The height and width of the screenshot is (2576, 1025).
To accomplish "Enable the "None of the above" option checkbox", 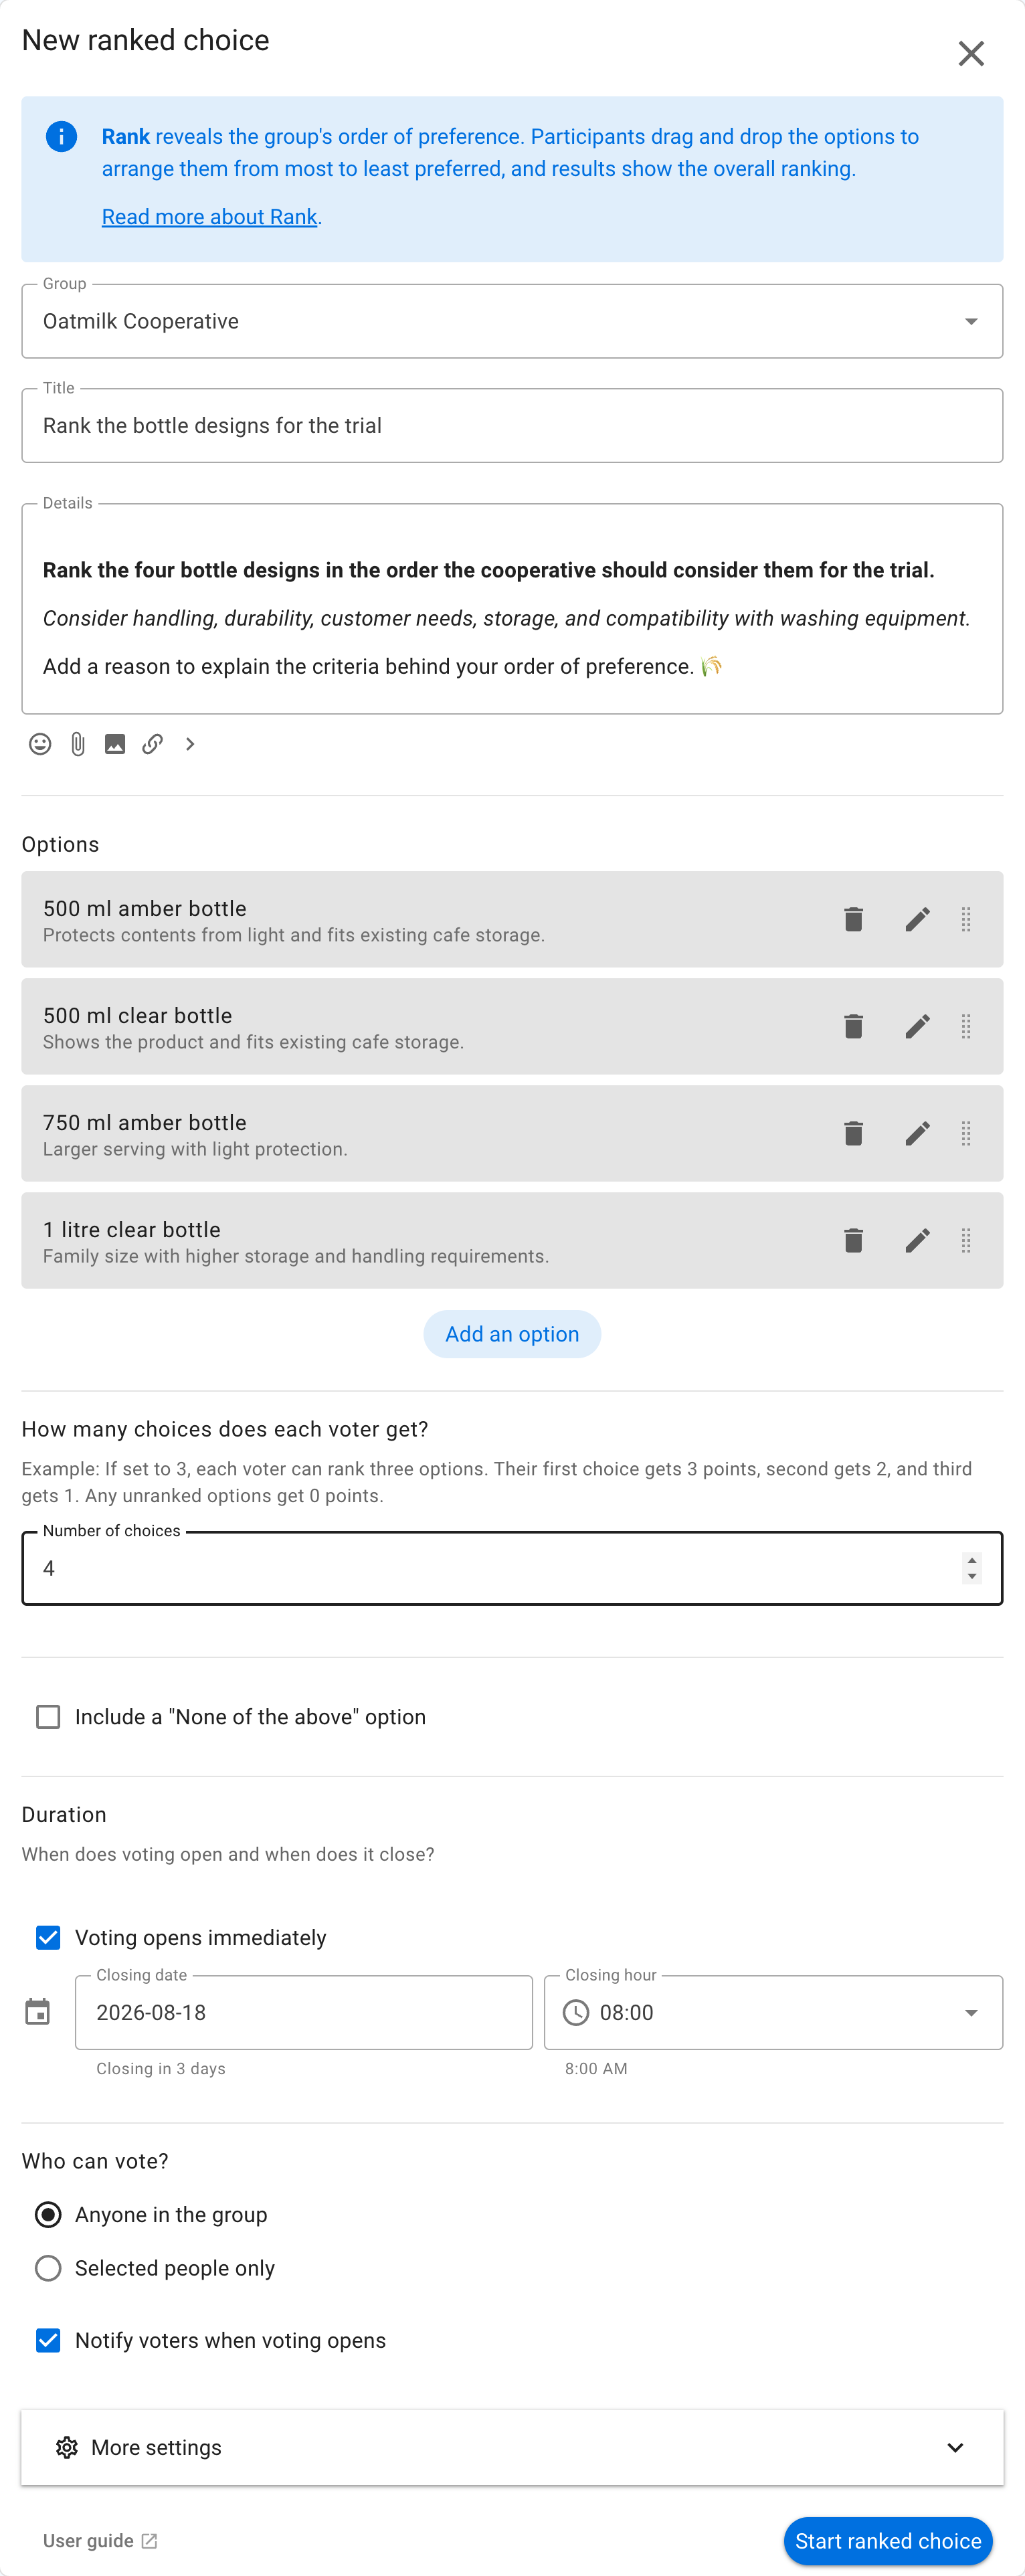I will (x=48, y=1717).
